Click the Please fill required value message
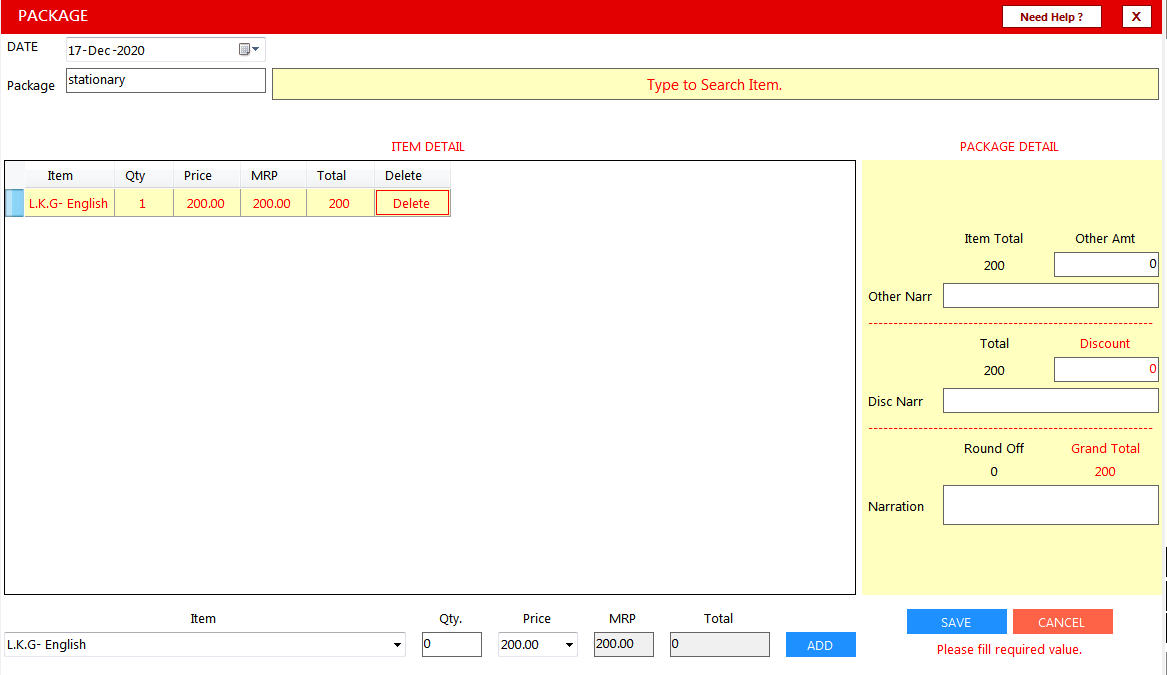 (x=1009, y=650)
